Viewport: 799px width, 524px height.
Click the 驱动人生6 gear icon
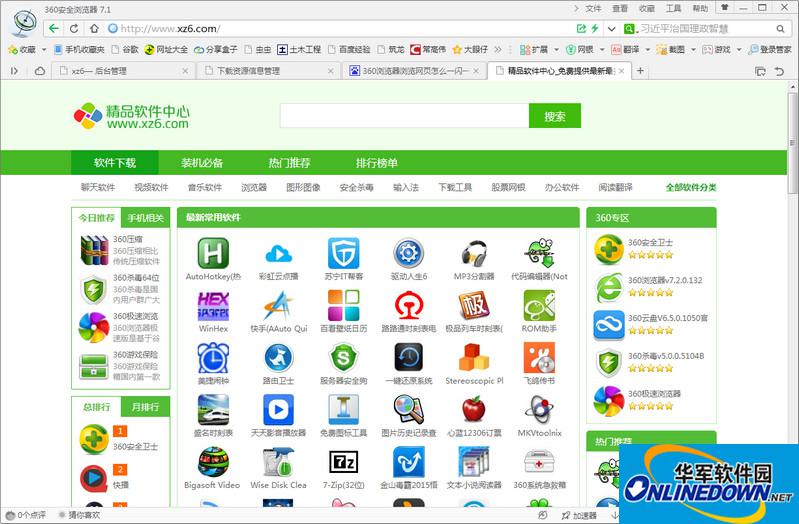[408, 253]
